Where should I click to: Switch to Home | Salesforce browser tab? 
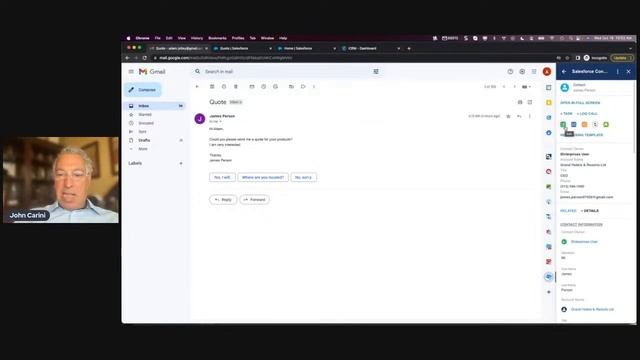307,48
